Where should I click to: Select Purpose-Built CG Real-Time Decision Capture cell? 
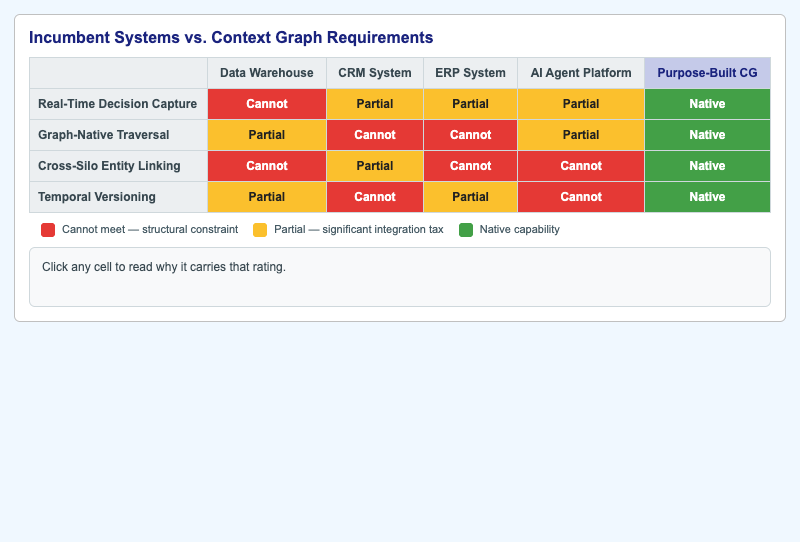point(707,104)
